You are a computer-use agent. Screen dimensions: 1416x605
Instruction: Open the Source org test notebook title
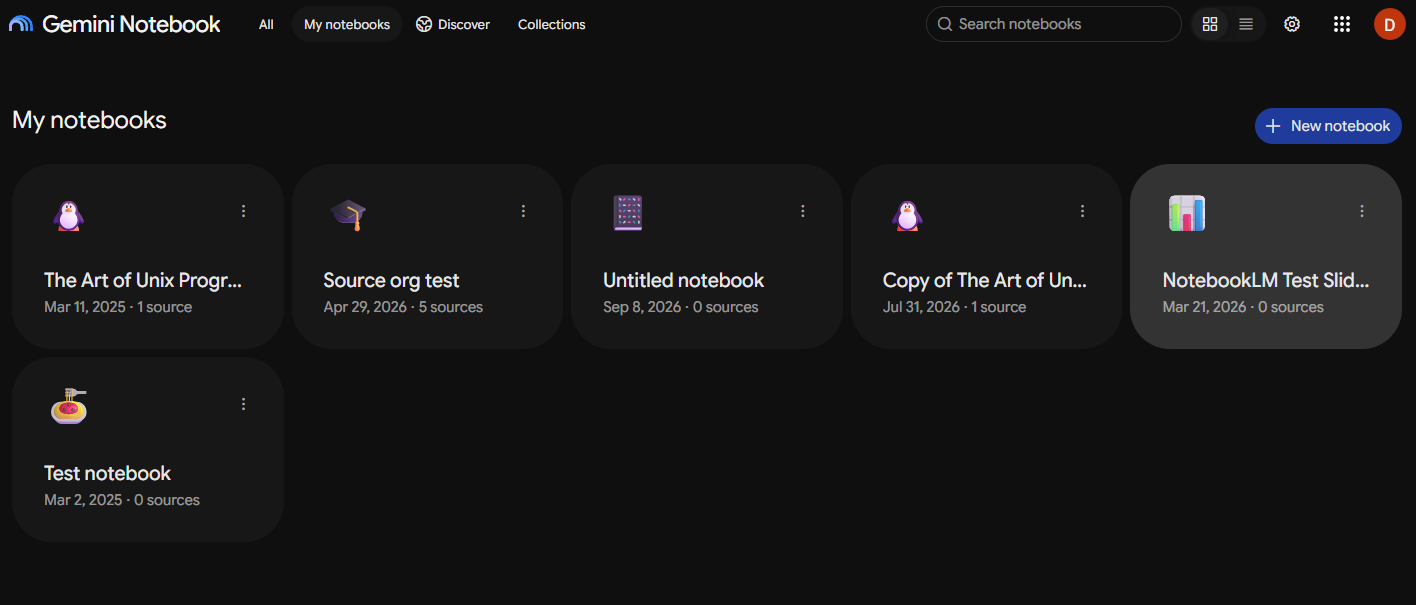pos(391,281)
